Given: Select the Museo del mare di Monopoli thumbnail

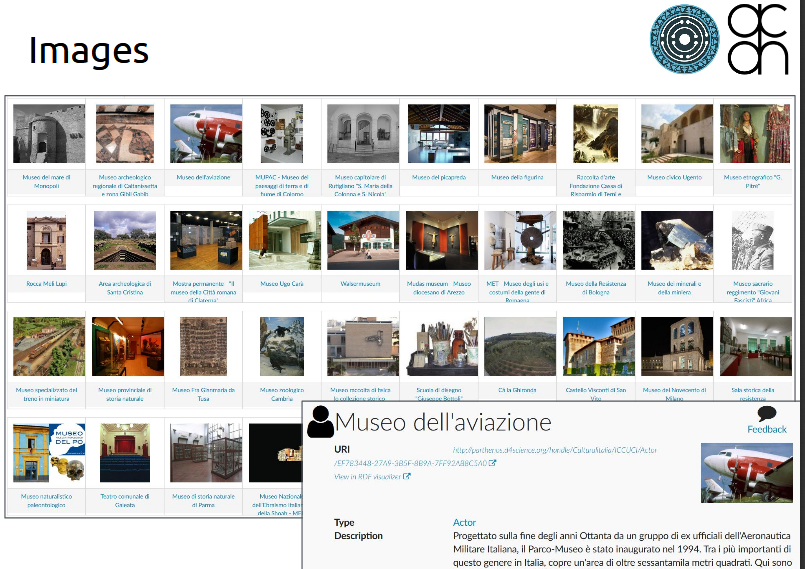Looking at the screenshot, I should coord(49,134).
